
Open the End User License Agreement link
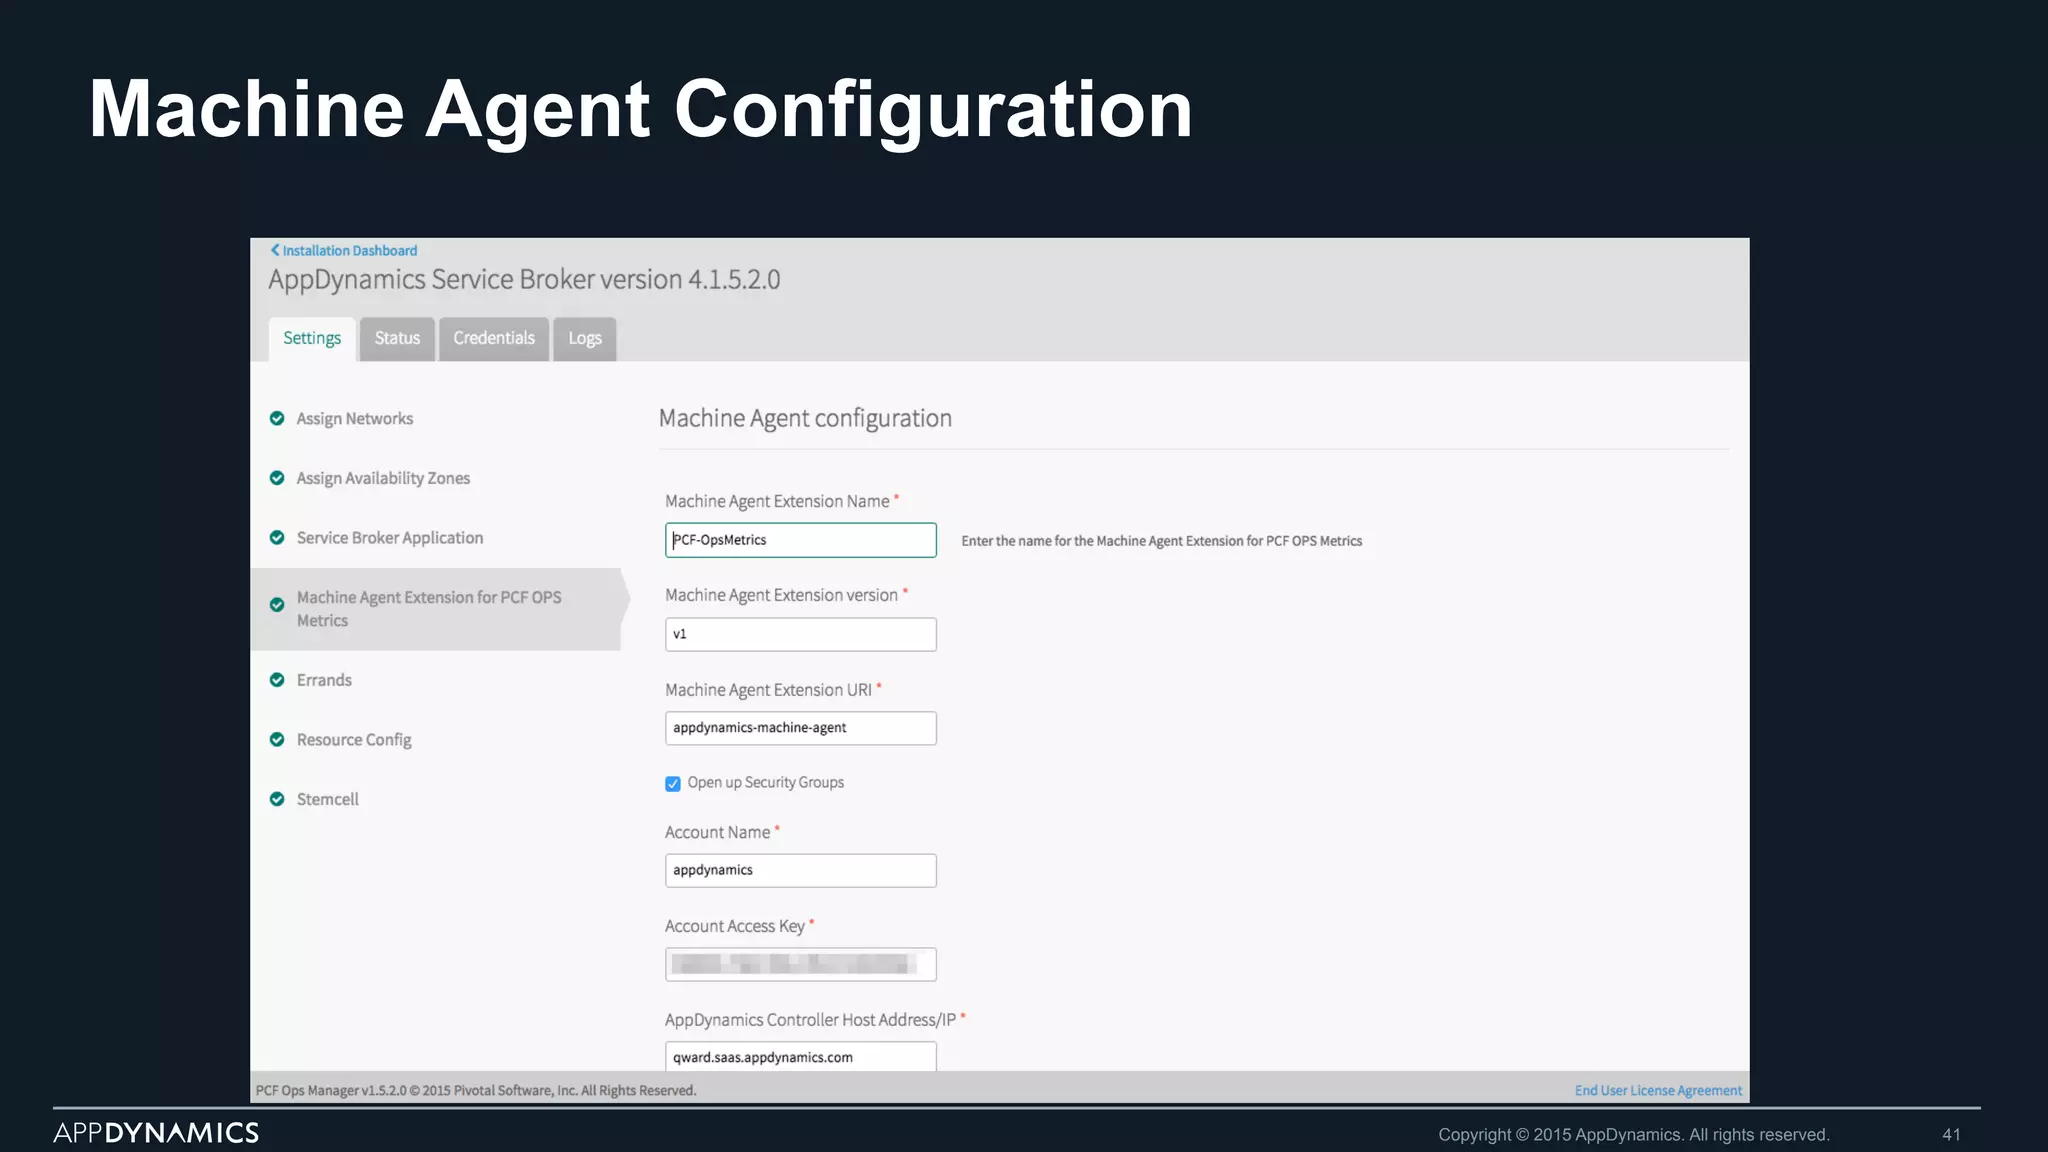1658,1091
